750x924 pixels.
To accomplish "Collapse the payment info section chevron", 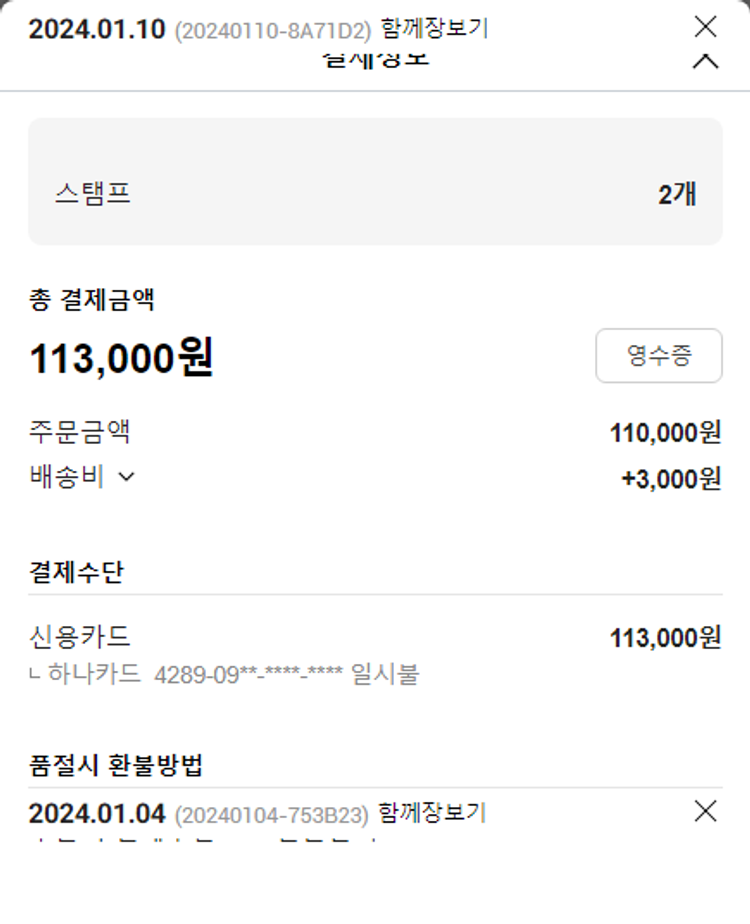I will pyautogui.click(x=705, y=62).
